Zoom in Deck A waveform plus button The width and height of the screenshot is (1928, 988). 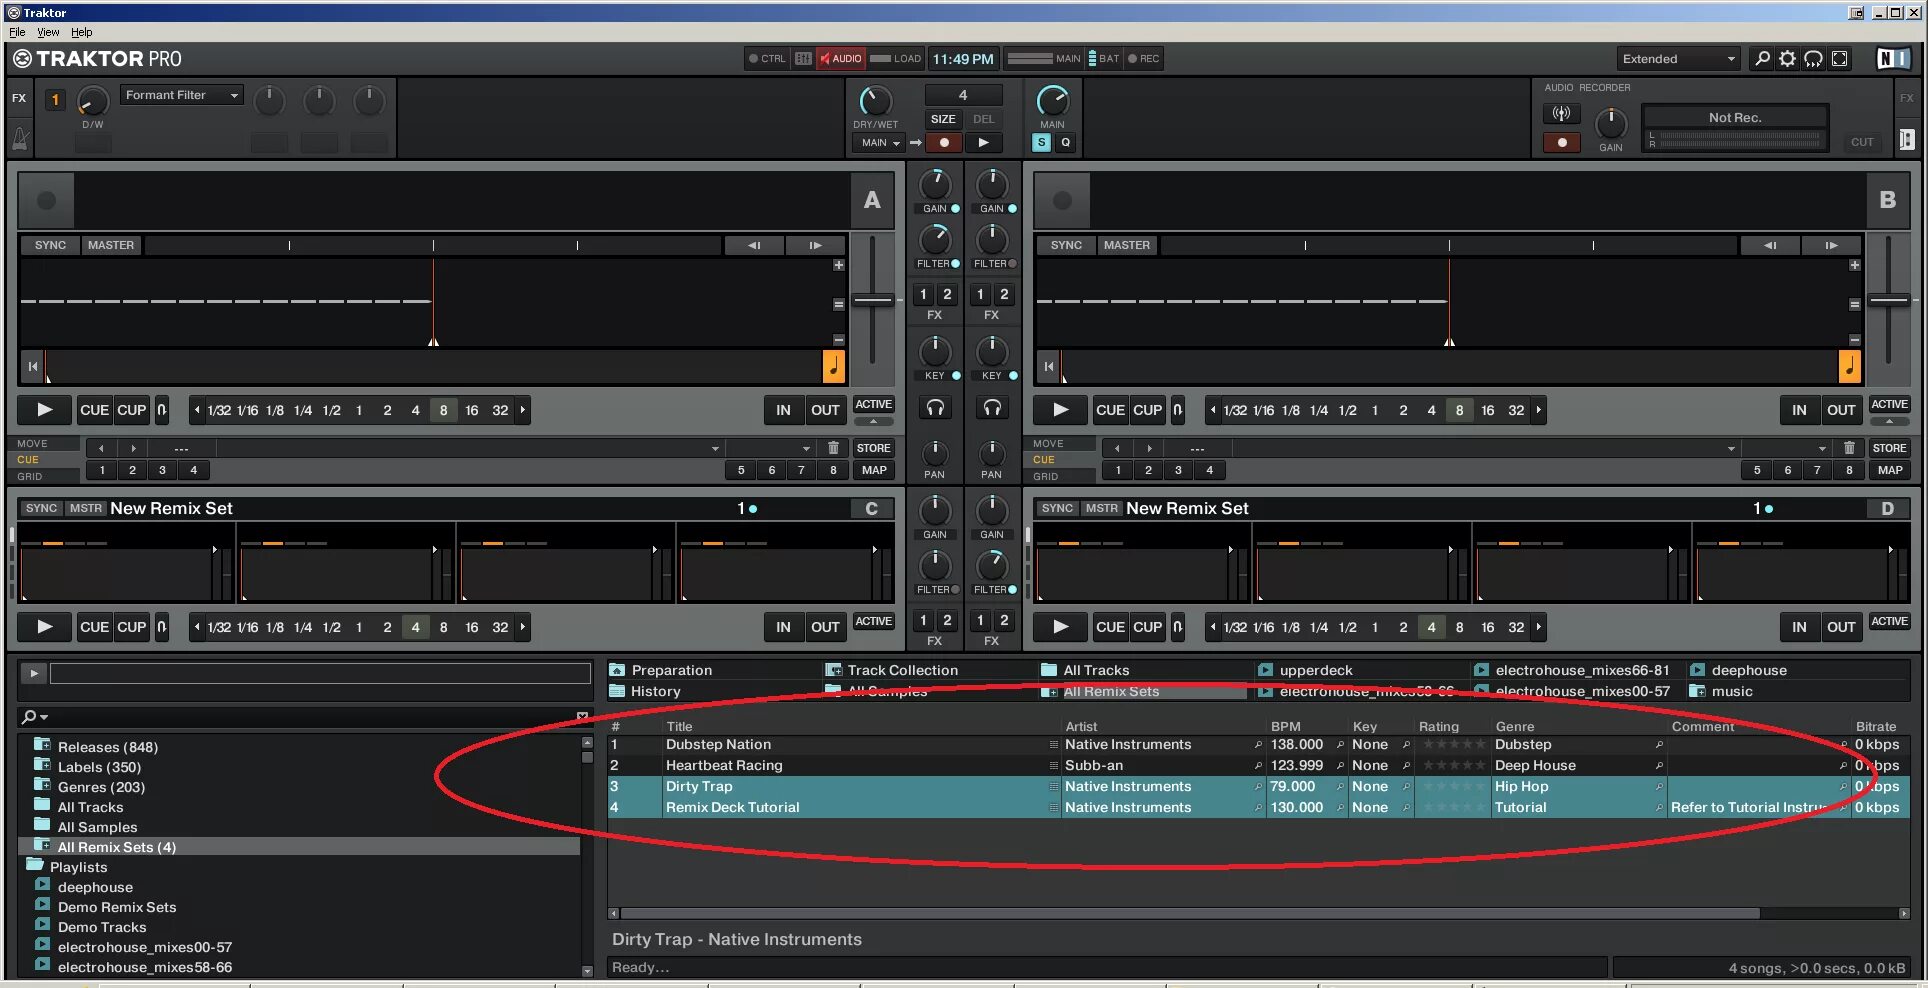click(839, 265)
